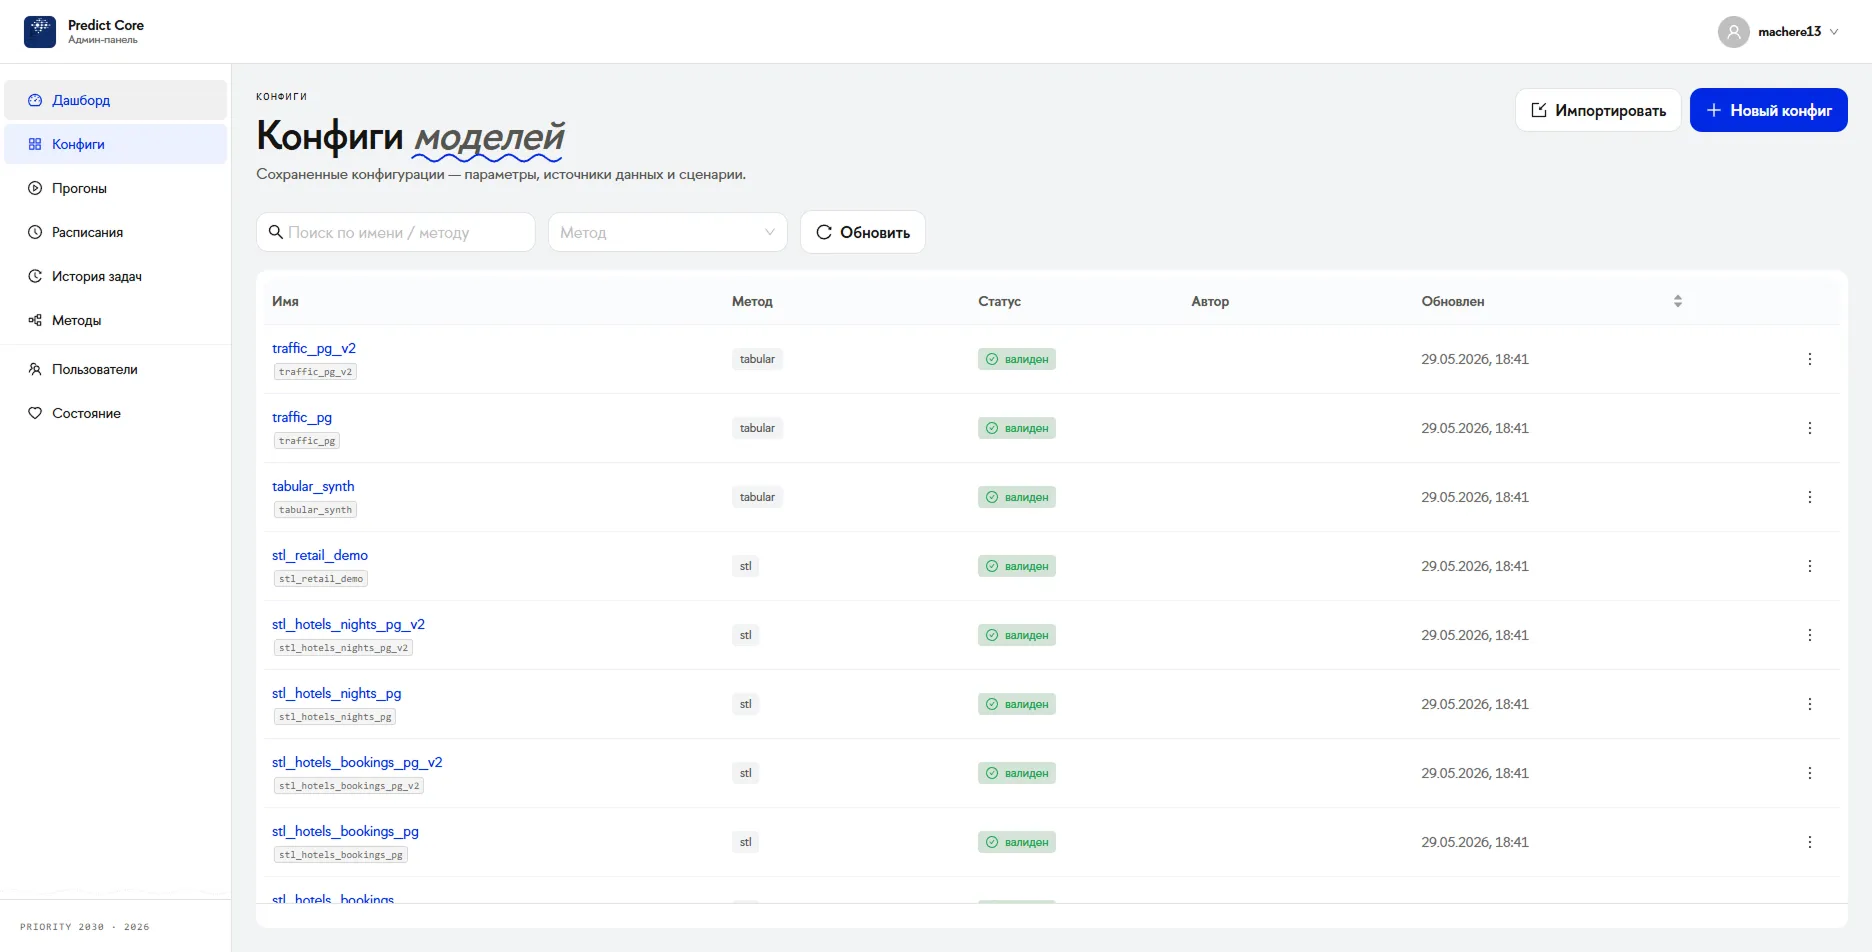Open the actions menu for stl_hotels_bookings_pg_v2 row
The width and height of the screenshot is (1872, 952).
point(1809,773)
